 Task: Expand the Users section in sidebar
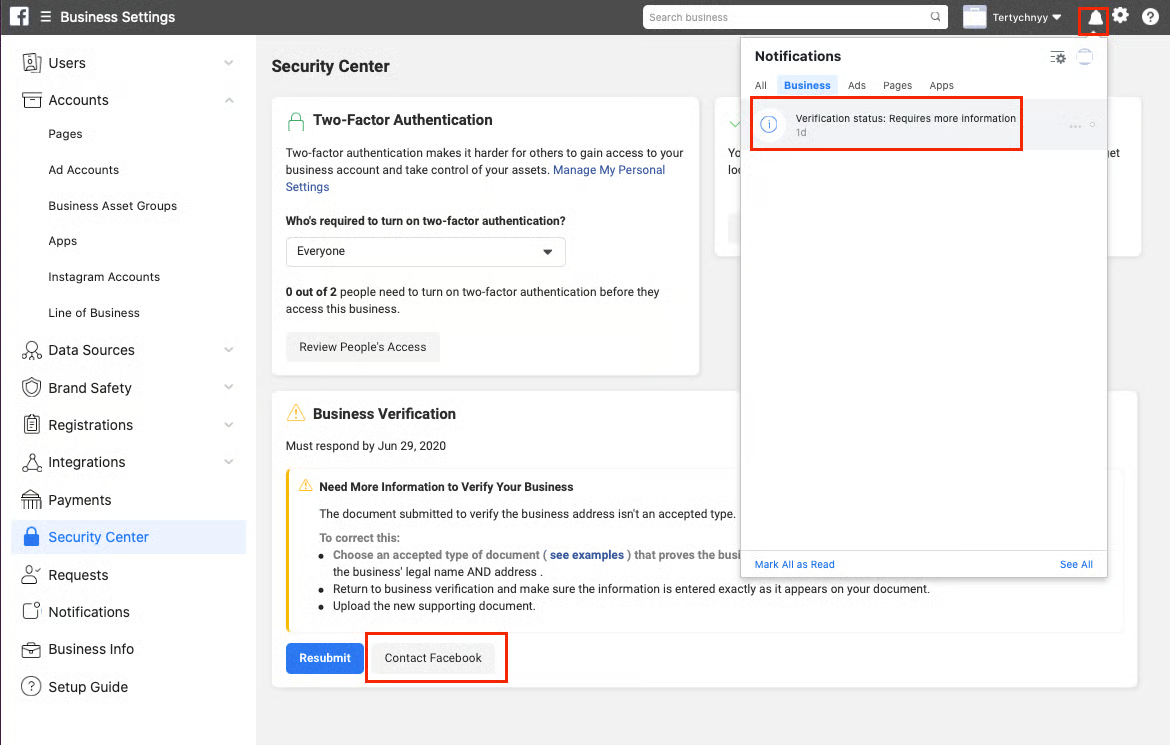(229, 63)
